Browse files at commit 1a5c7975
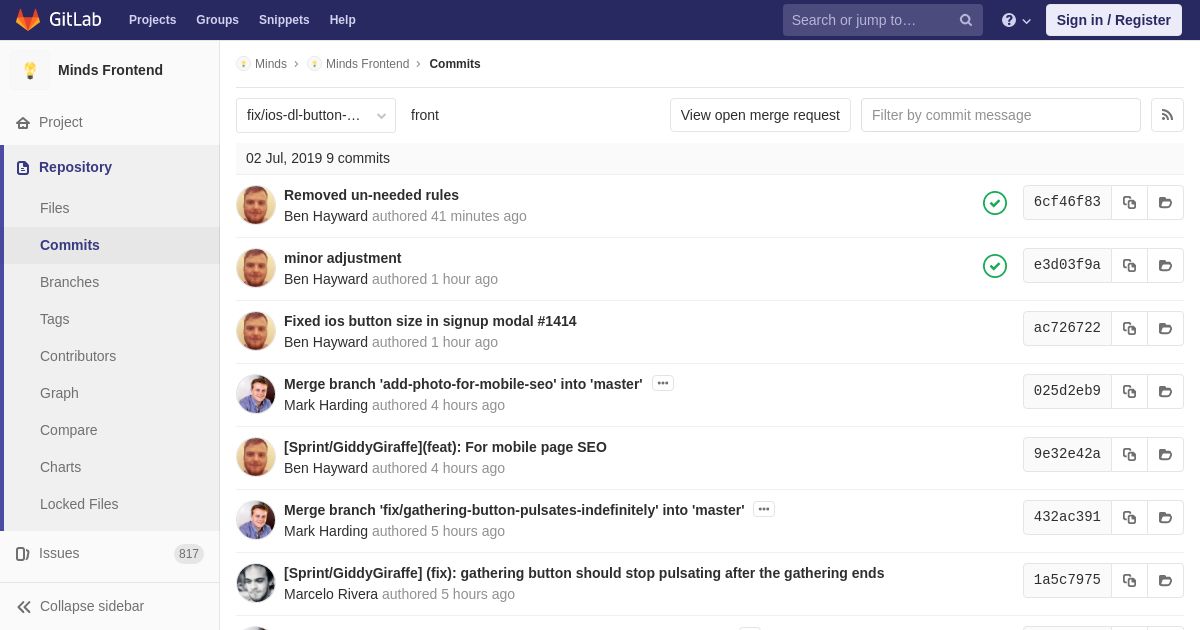Screen dimensions: 1200x630 pos(1165,580)
